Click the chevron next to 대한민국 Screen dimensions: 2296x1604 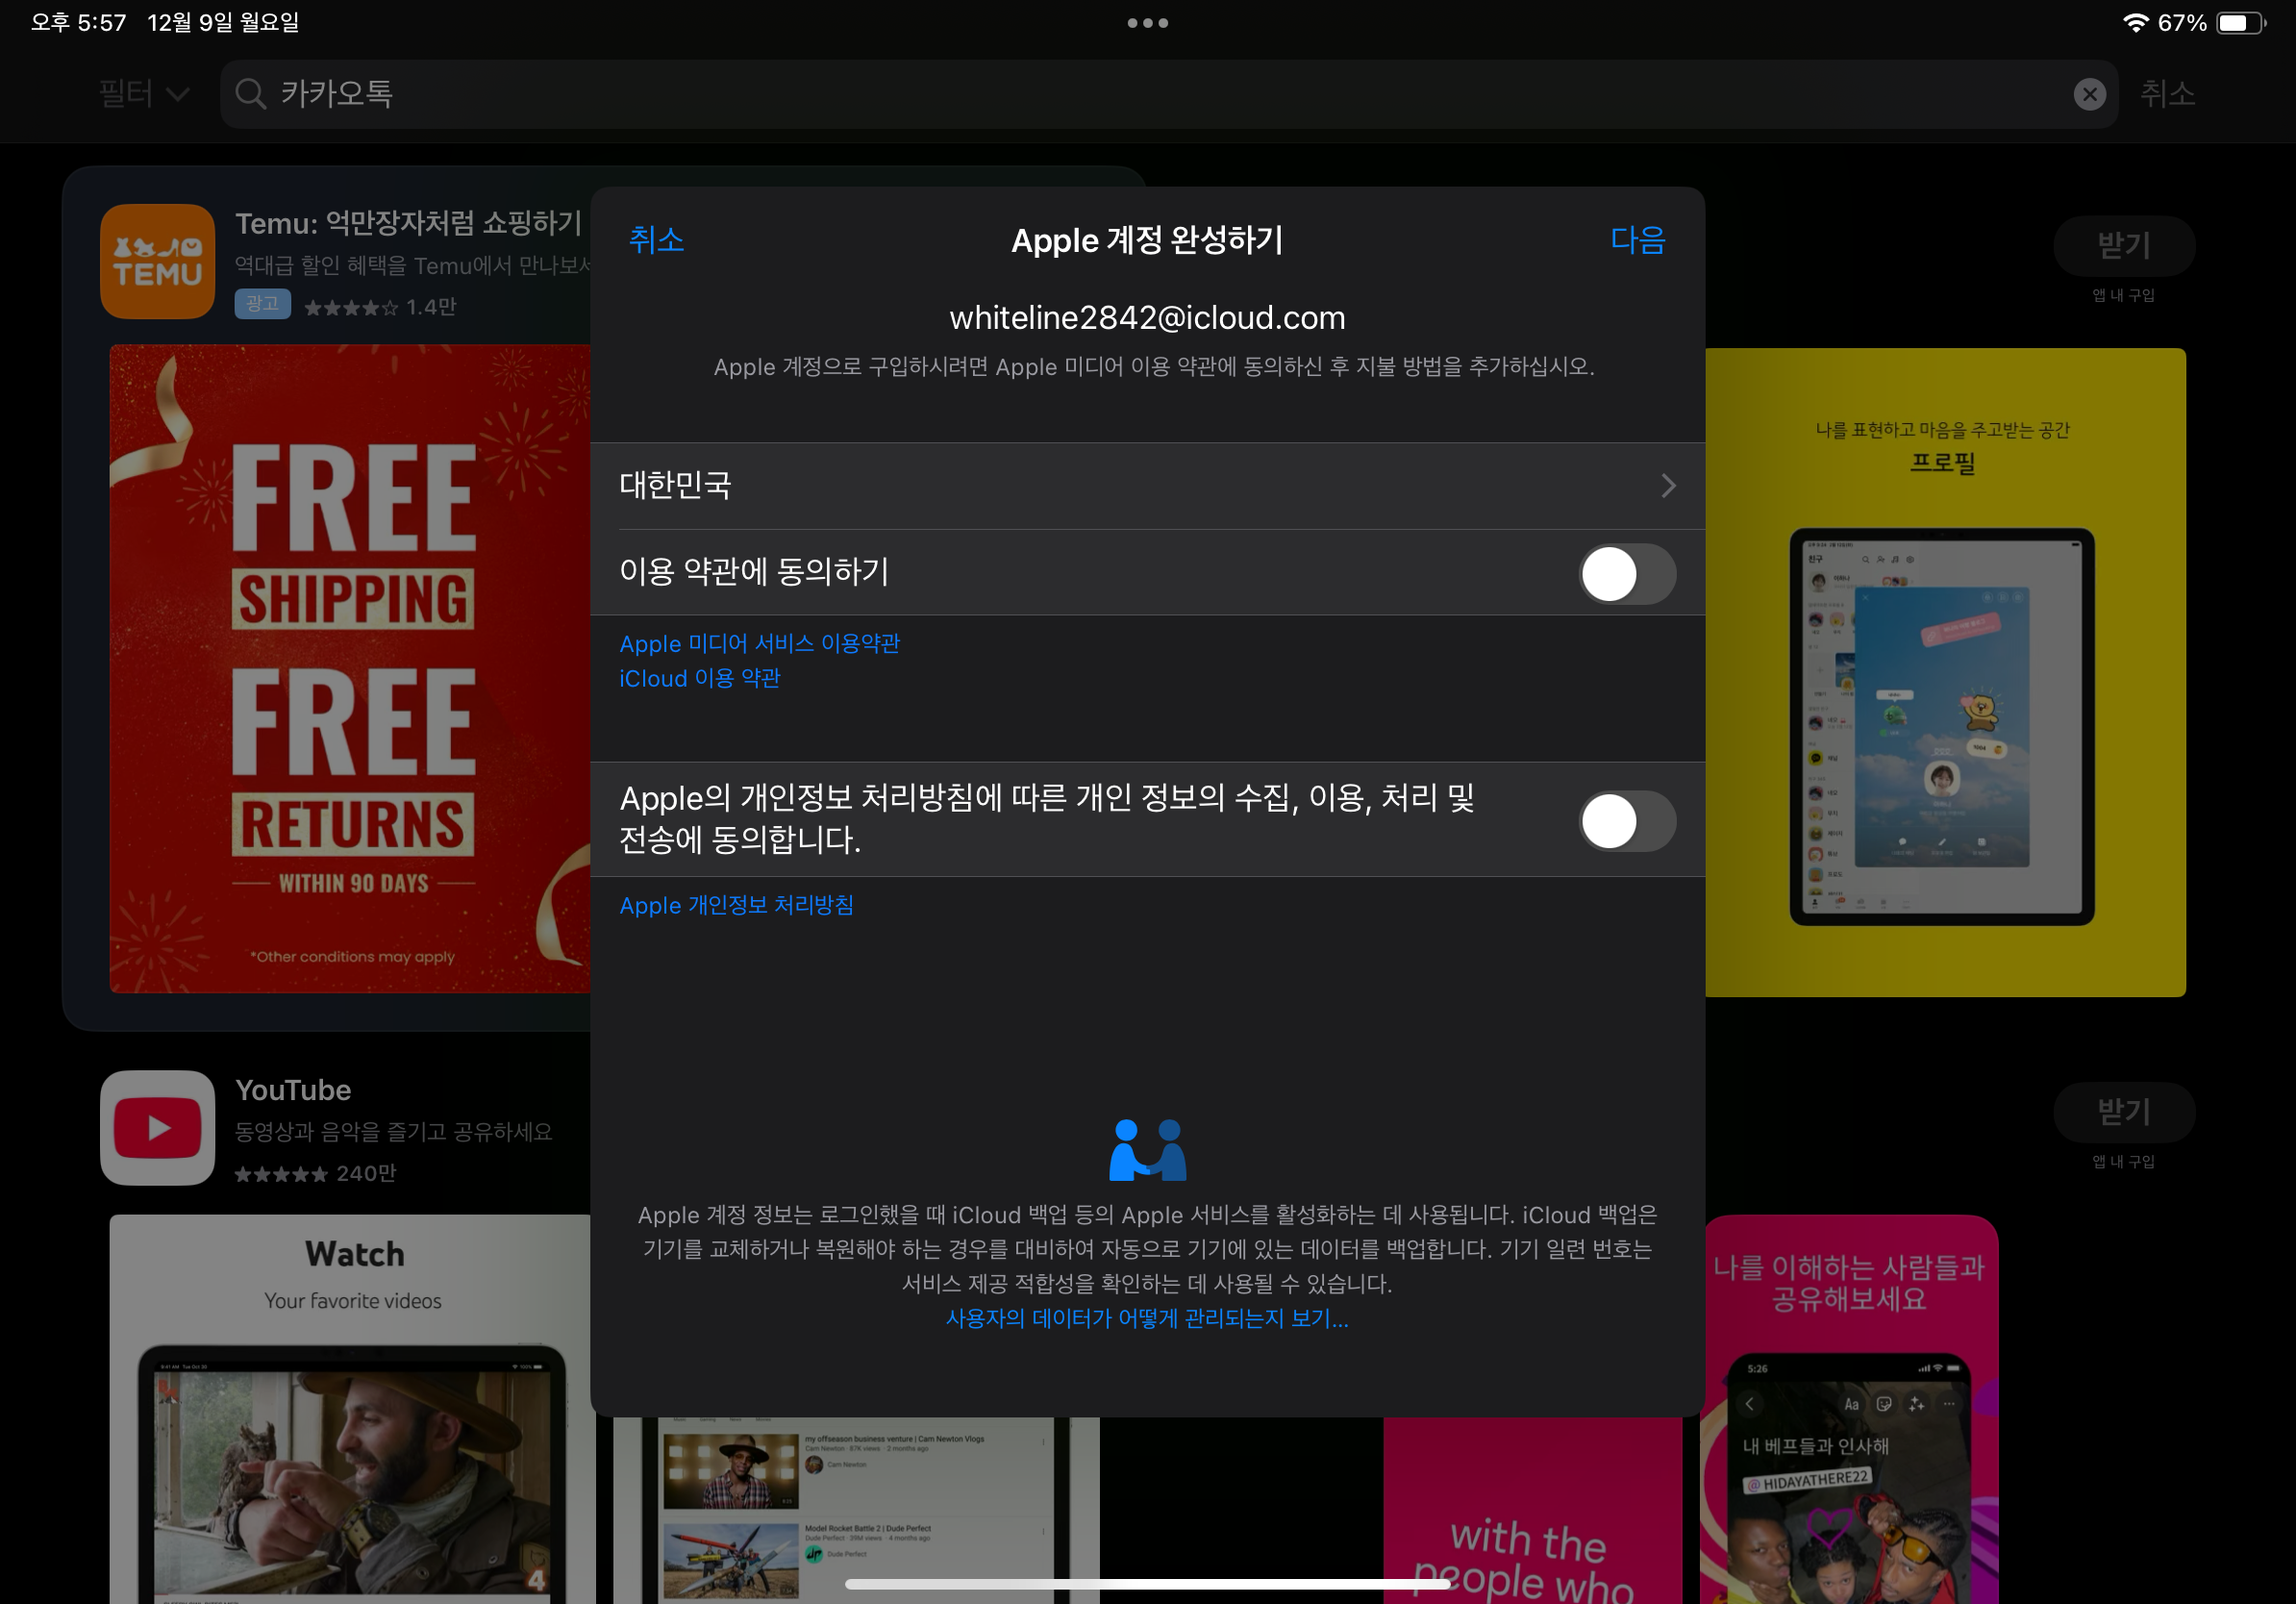pos(1667,486)
